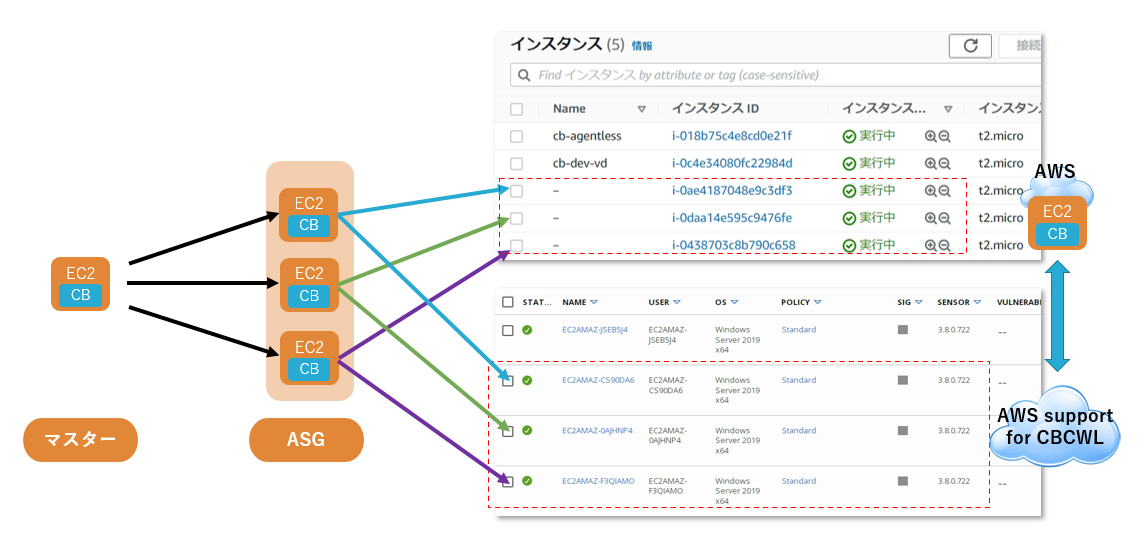
Task: Select the EC2AMAZ-JSEB5J4 endpoint checkbox
Action: pos(508,331)
